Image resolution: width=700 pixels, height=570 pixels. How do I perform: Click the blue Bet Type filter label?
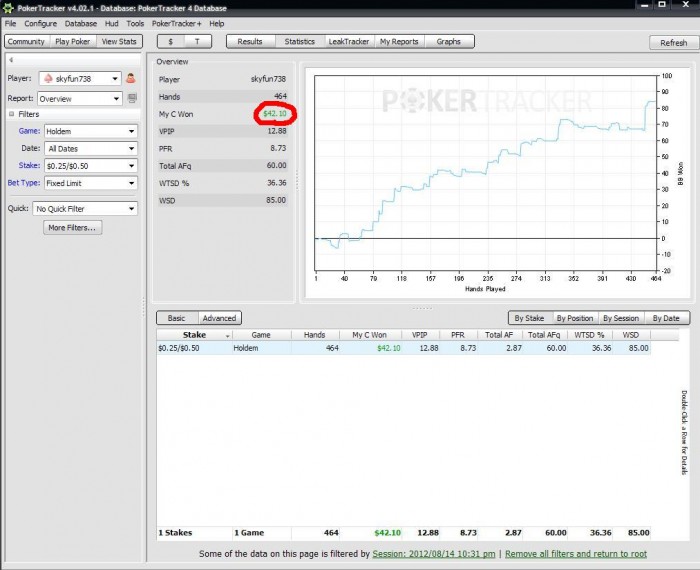(24, 183)
